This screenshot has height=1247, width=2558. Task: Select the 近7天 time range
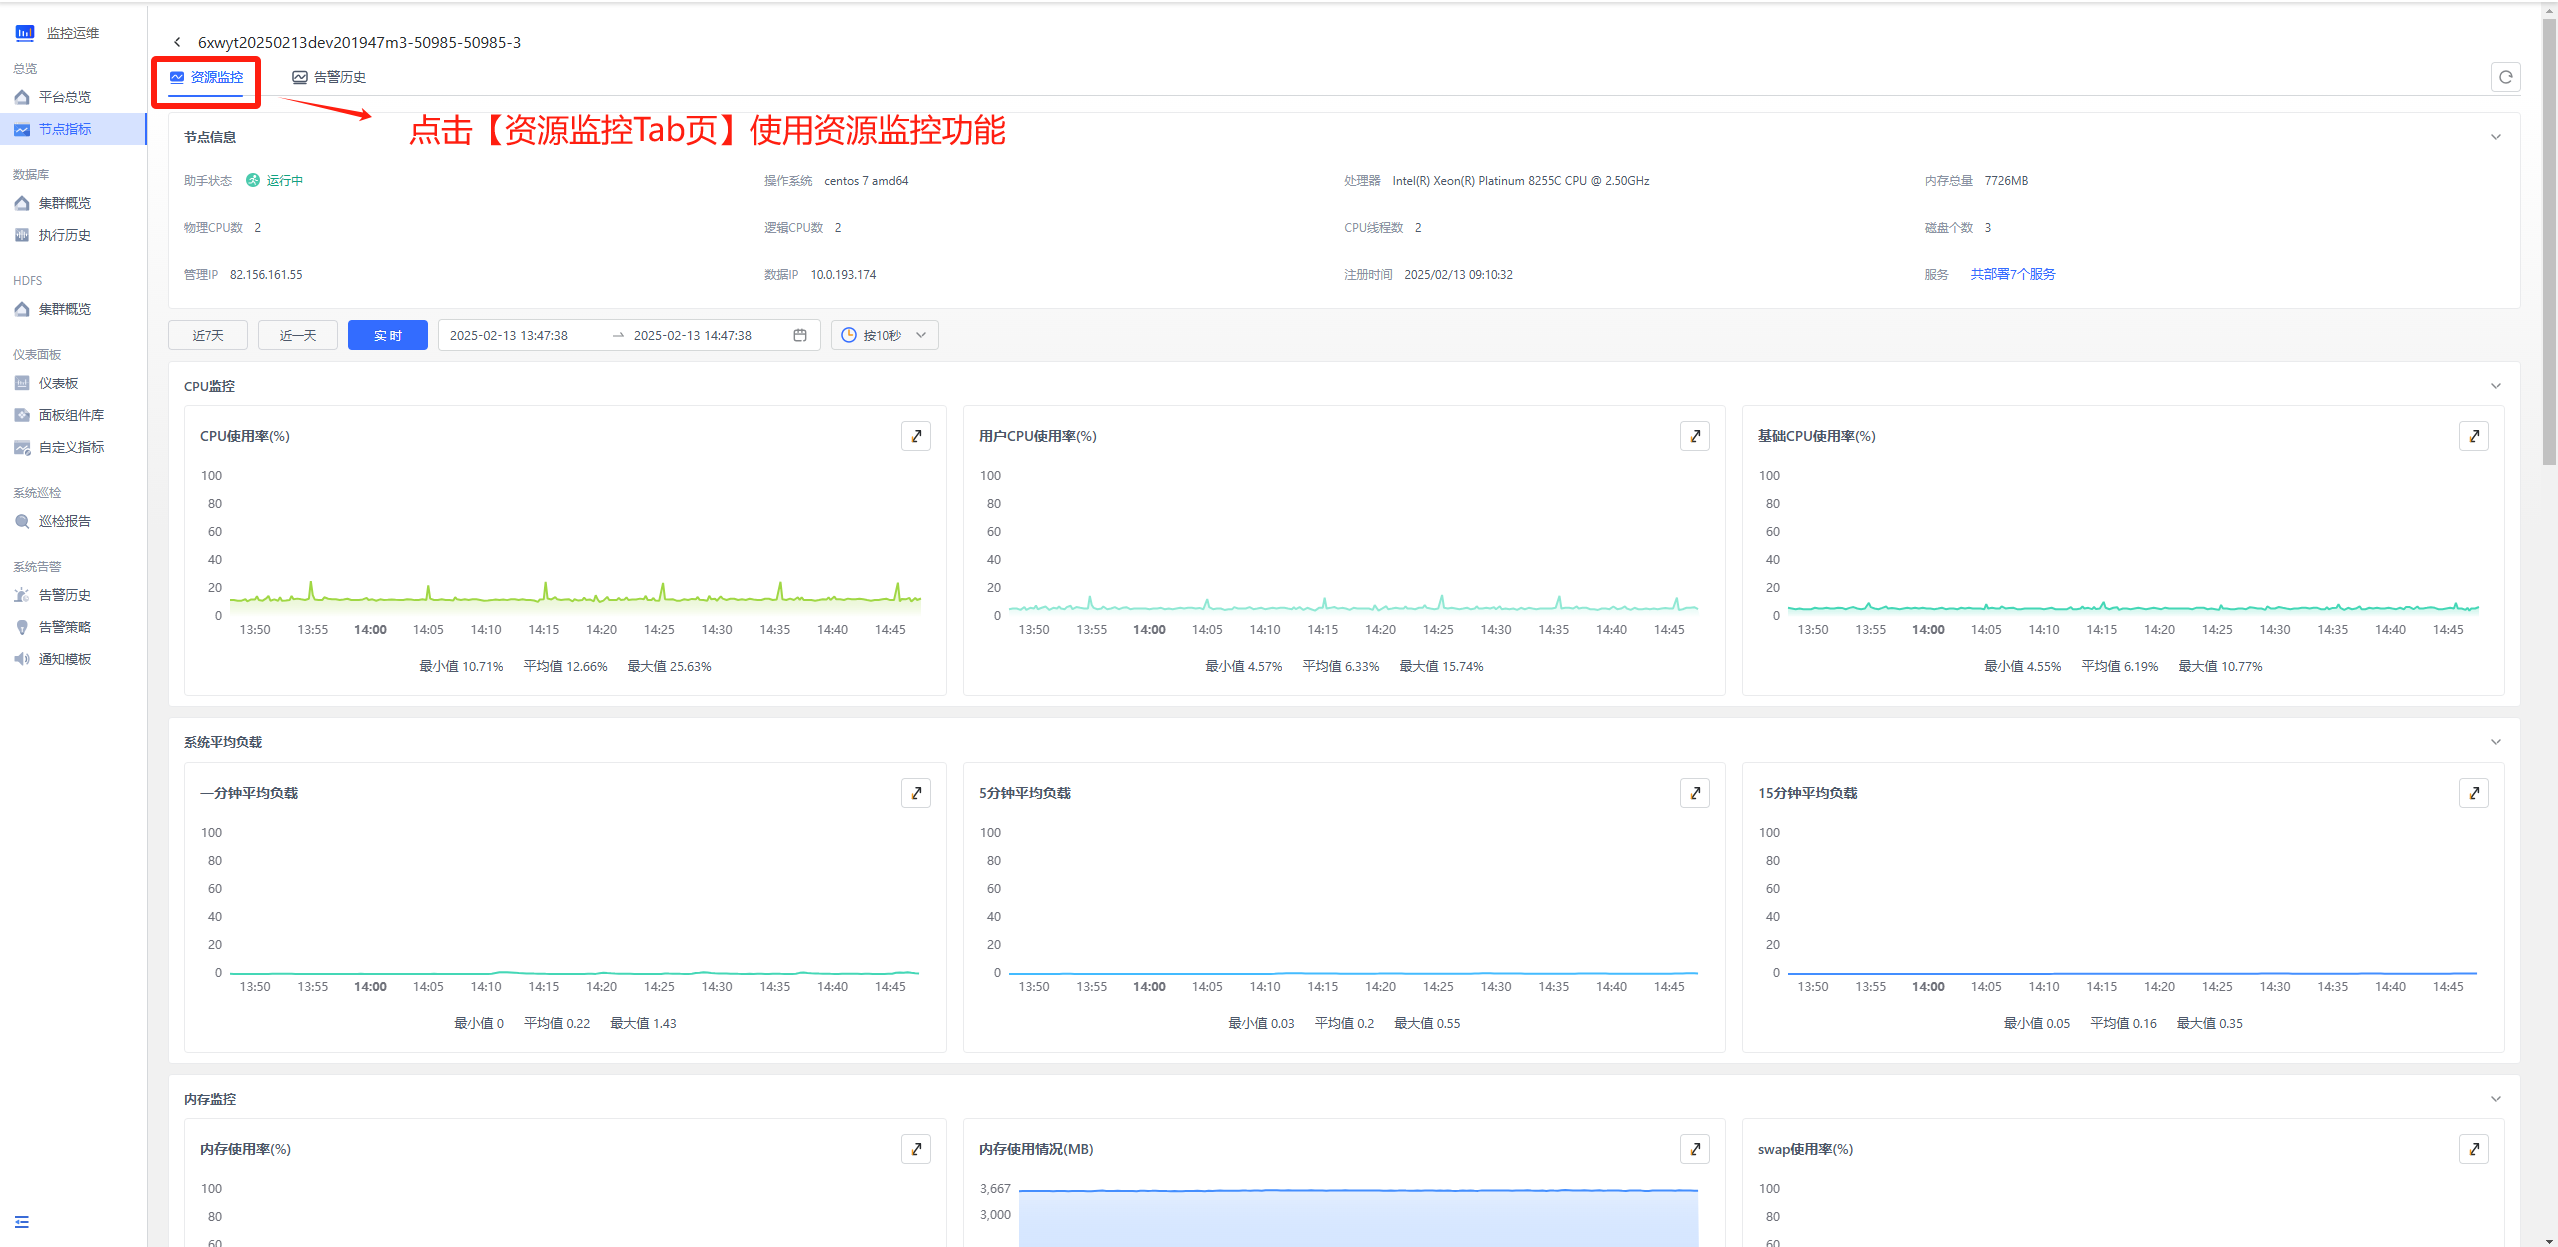(x=208, y=335)
